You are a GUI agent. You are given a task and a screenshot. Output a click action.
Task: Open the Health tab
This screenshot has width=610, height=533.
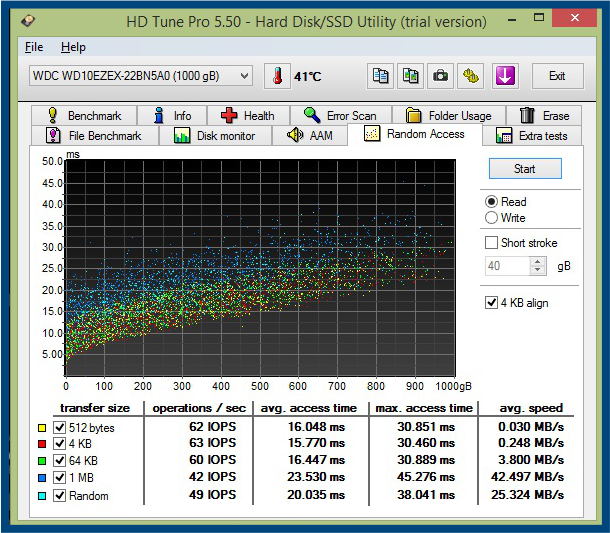coord(248,116)
